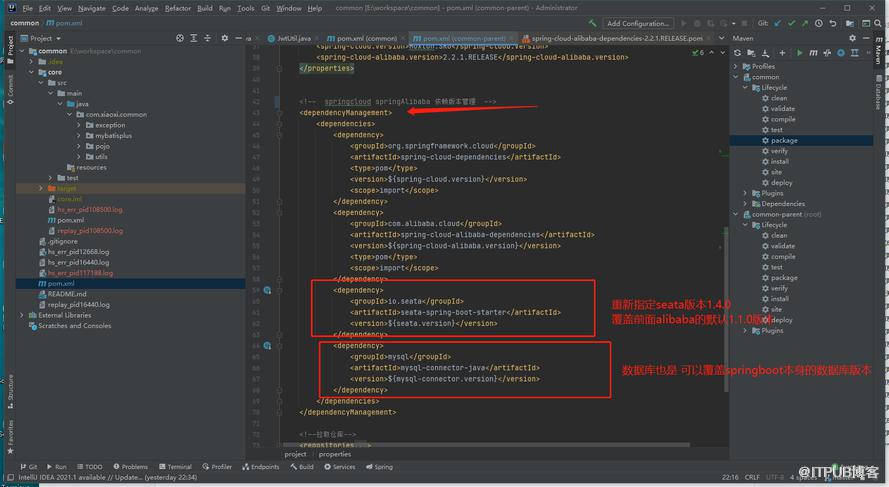Select root pom.xml in project tree

click(x=61, y=283)
